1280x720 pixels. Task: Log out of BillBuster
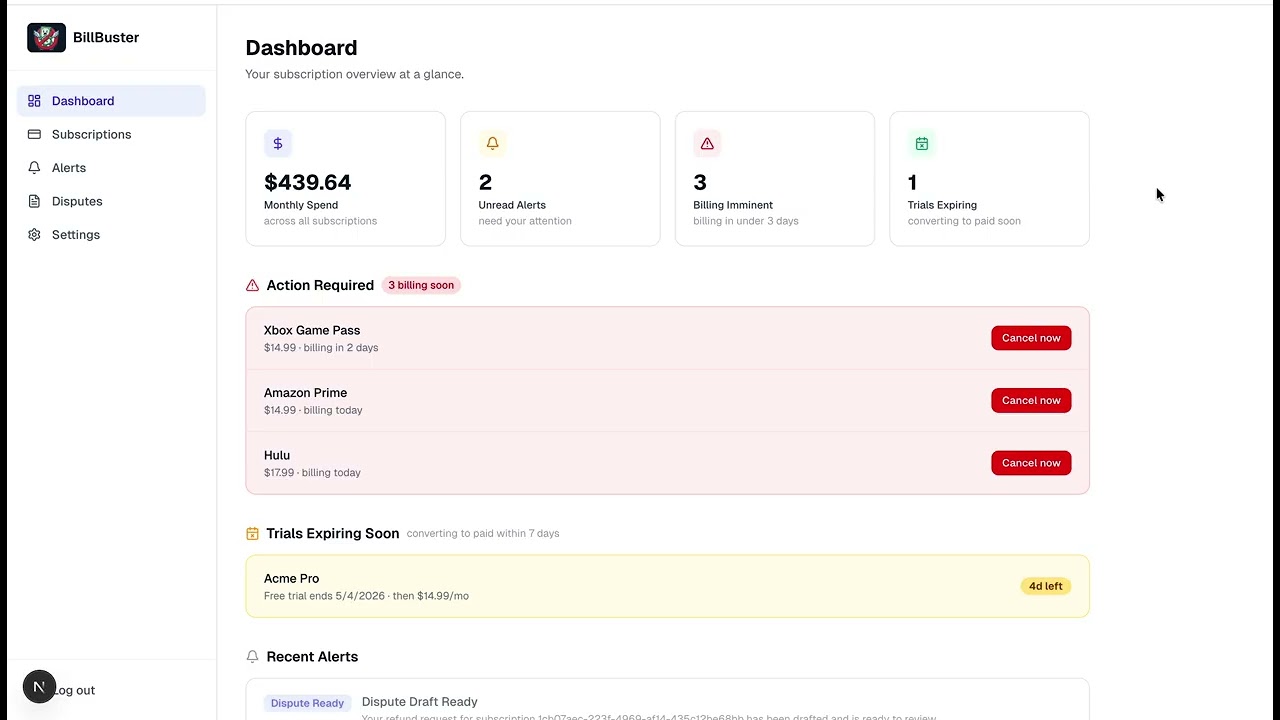click(74, 690)
